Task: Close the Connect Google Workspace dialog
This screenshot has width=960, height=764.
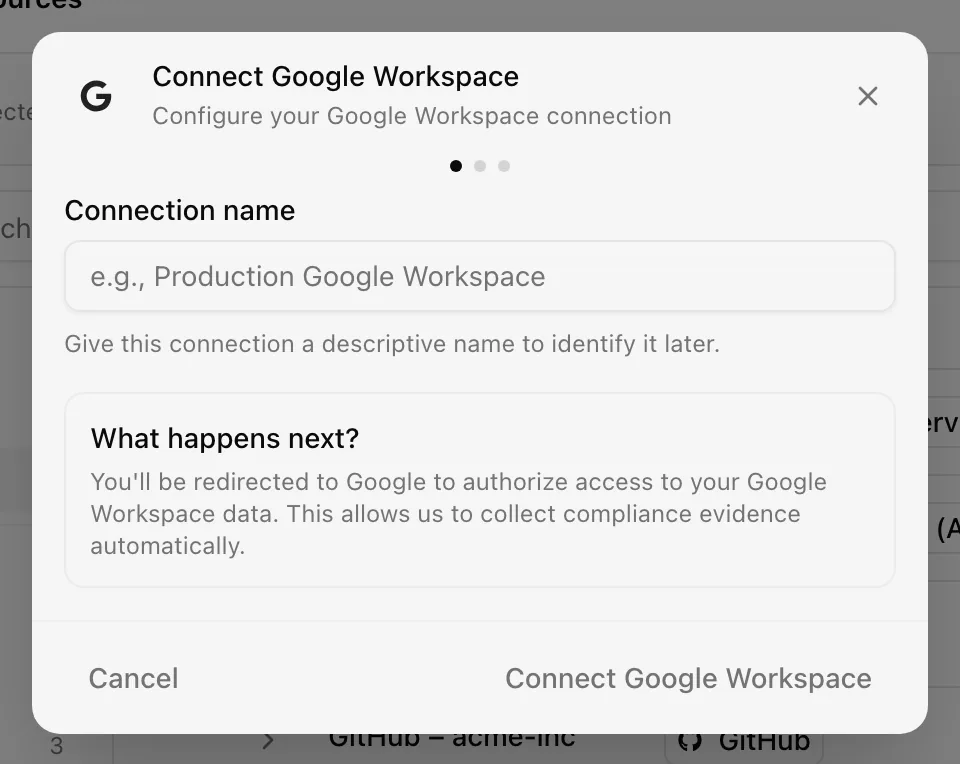Action: click(x=868, y=96)
